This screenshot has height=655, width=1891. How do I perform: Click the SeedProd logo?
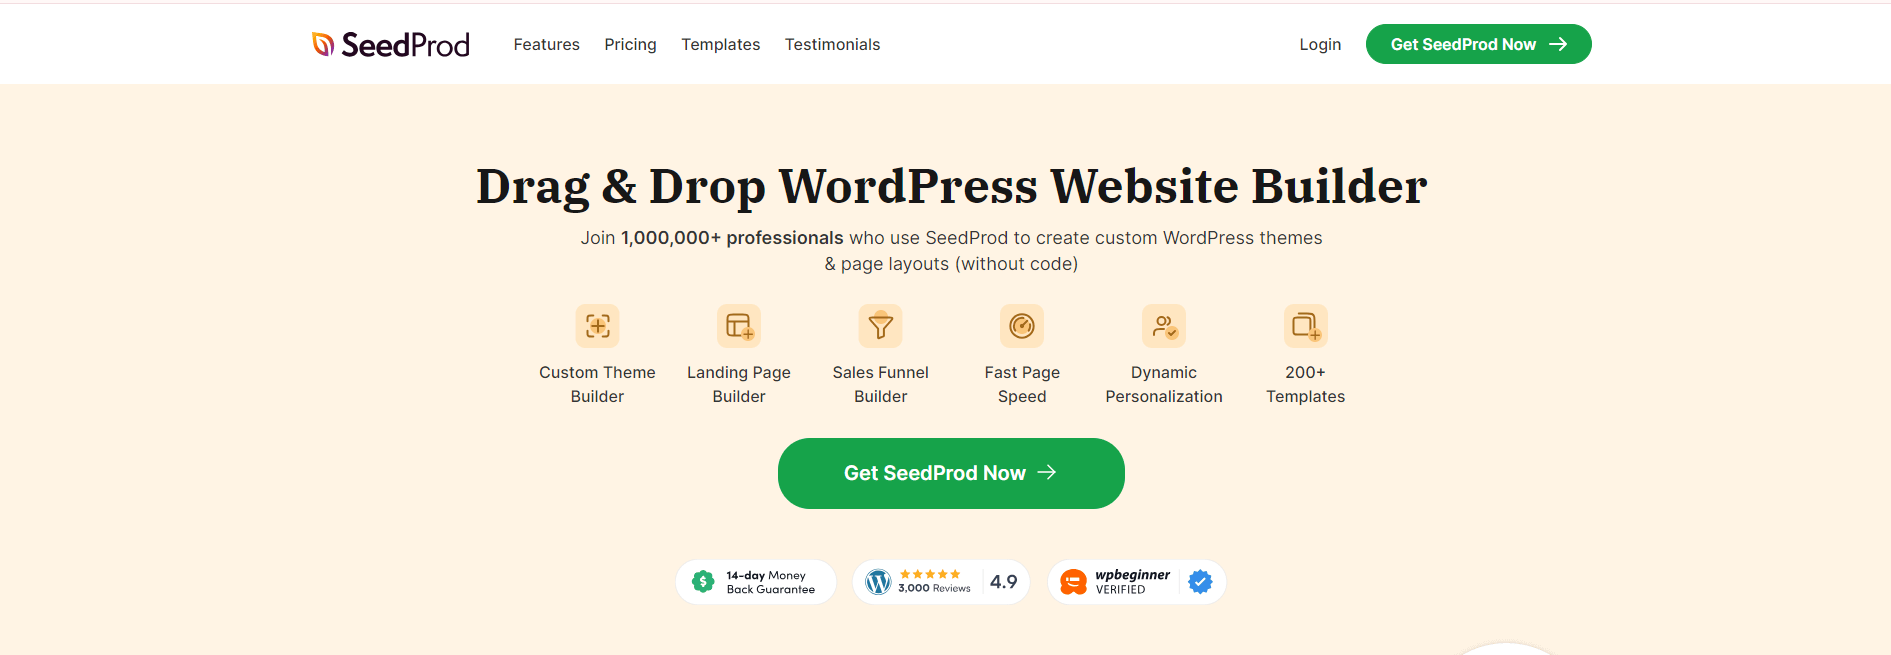coord(391,44)
